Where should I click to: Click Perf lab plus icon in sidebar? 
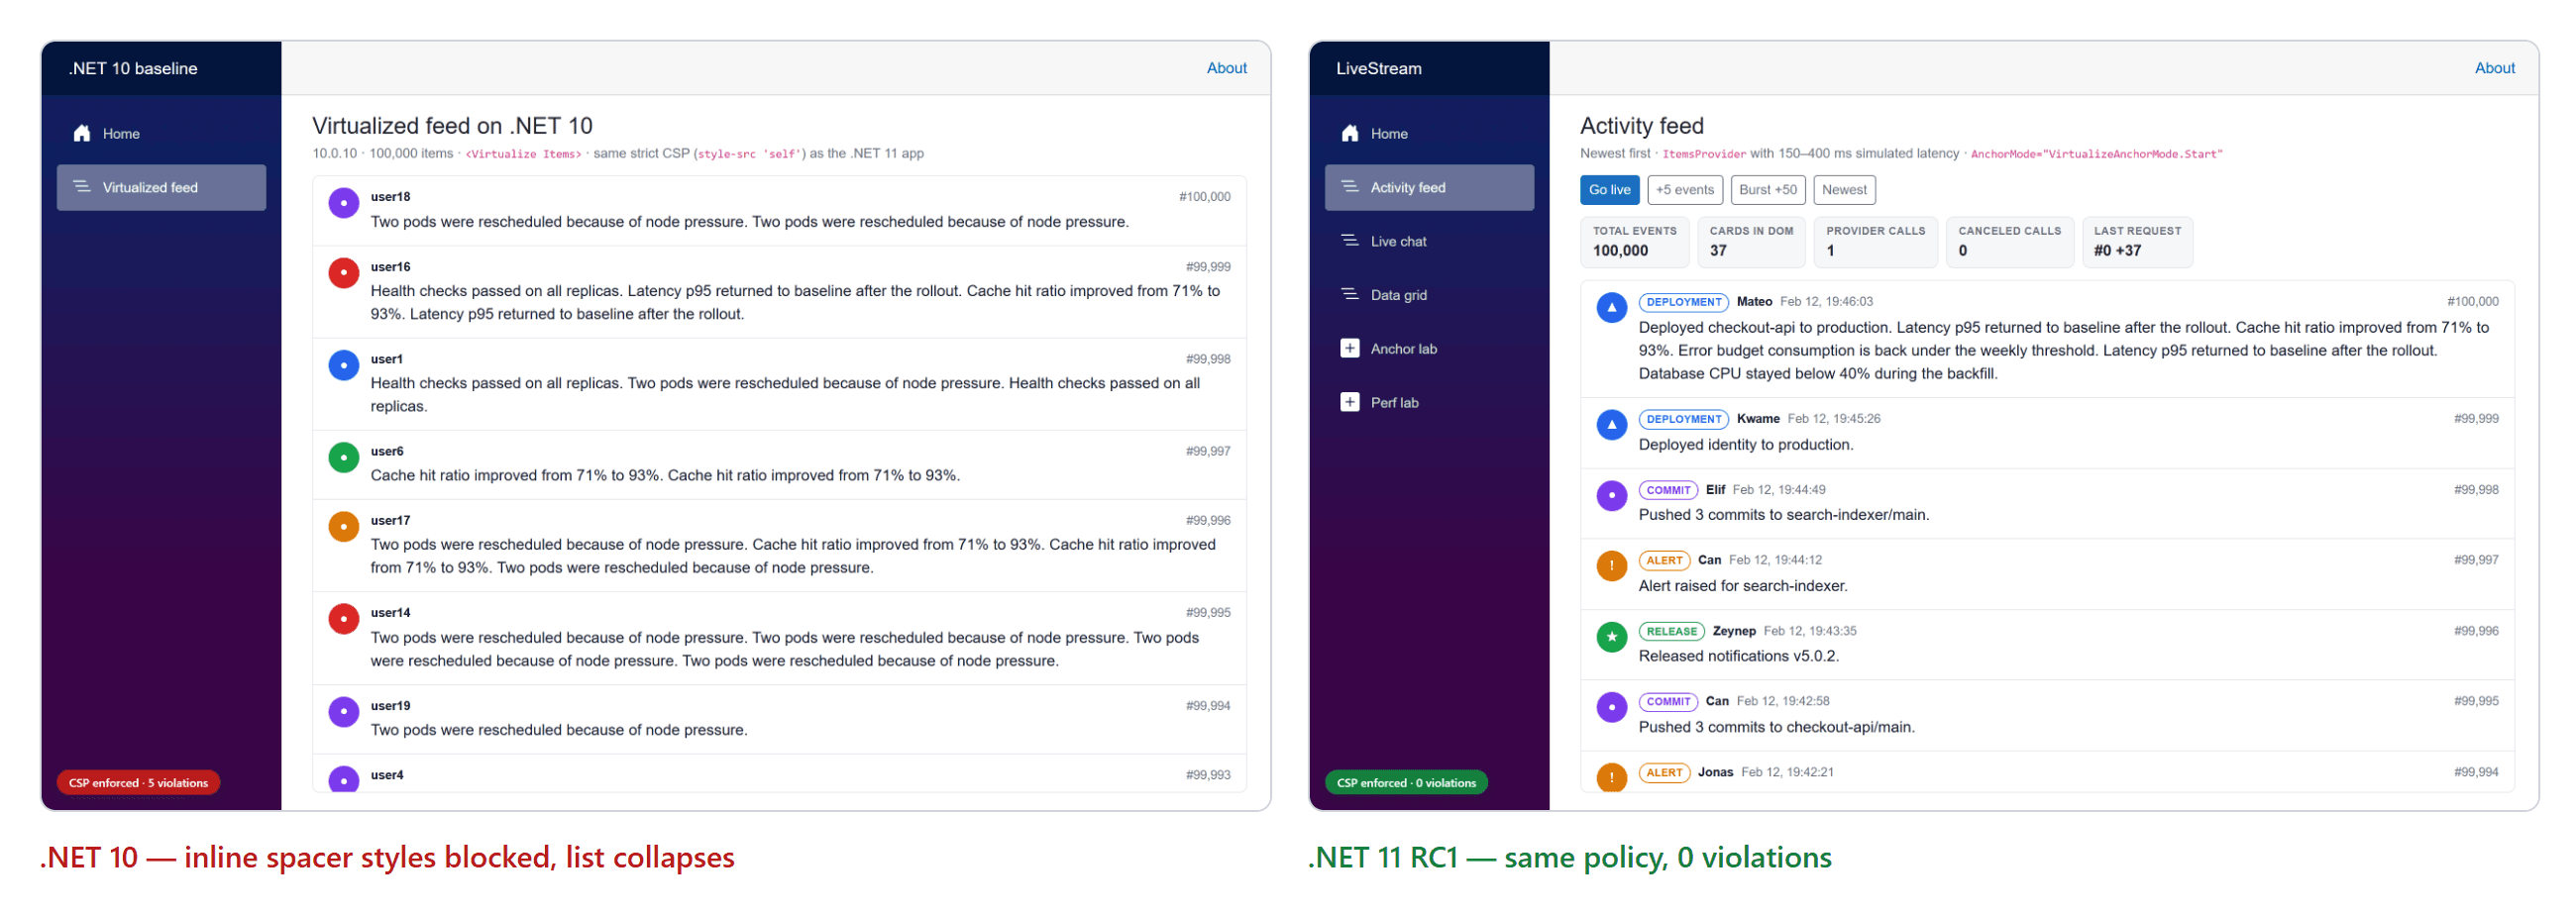click(x=1350, y=402)
